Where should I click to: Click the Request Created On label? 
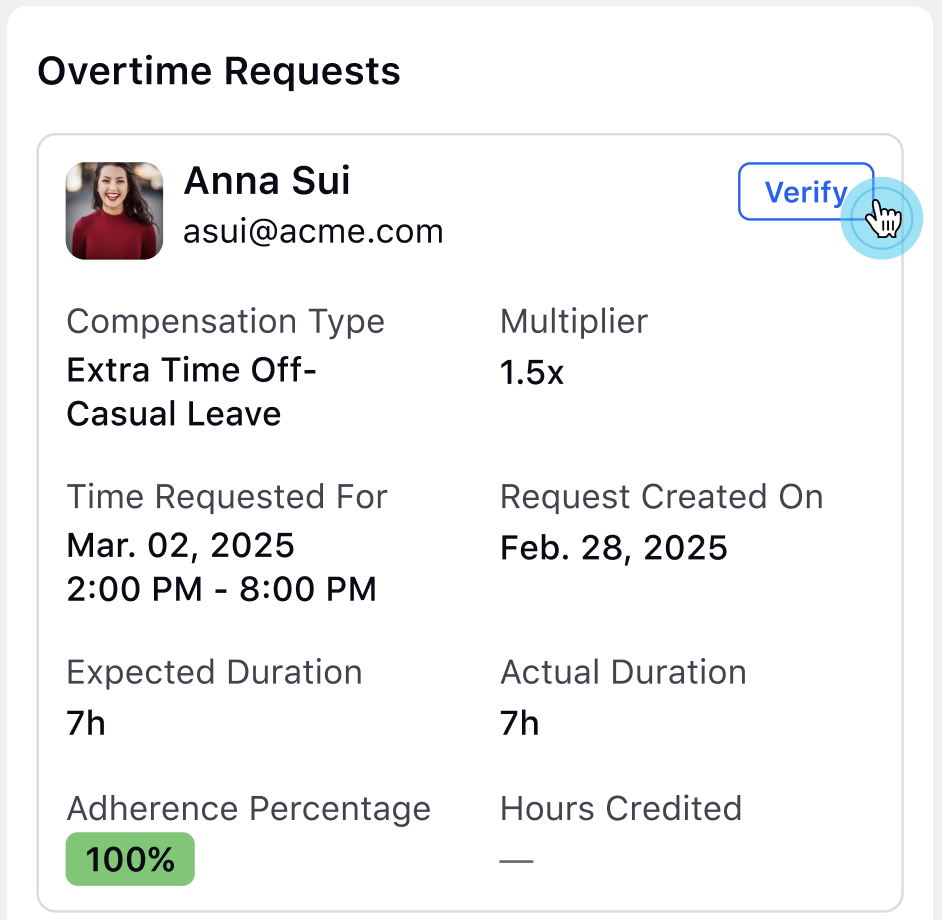[x=661, y=497]
